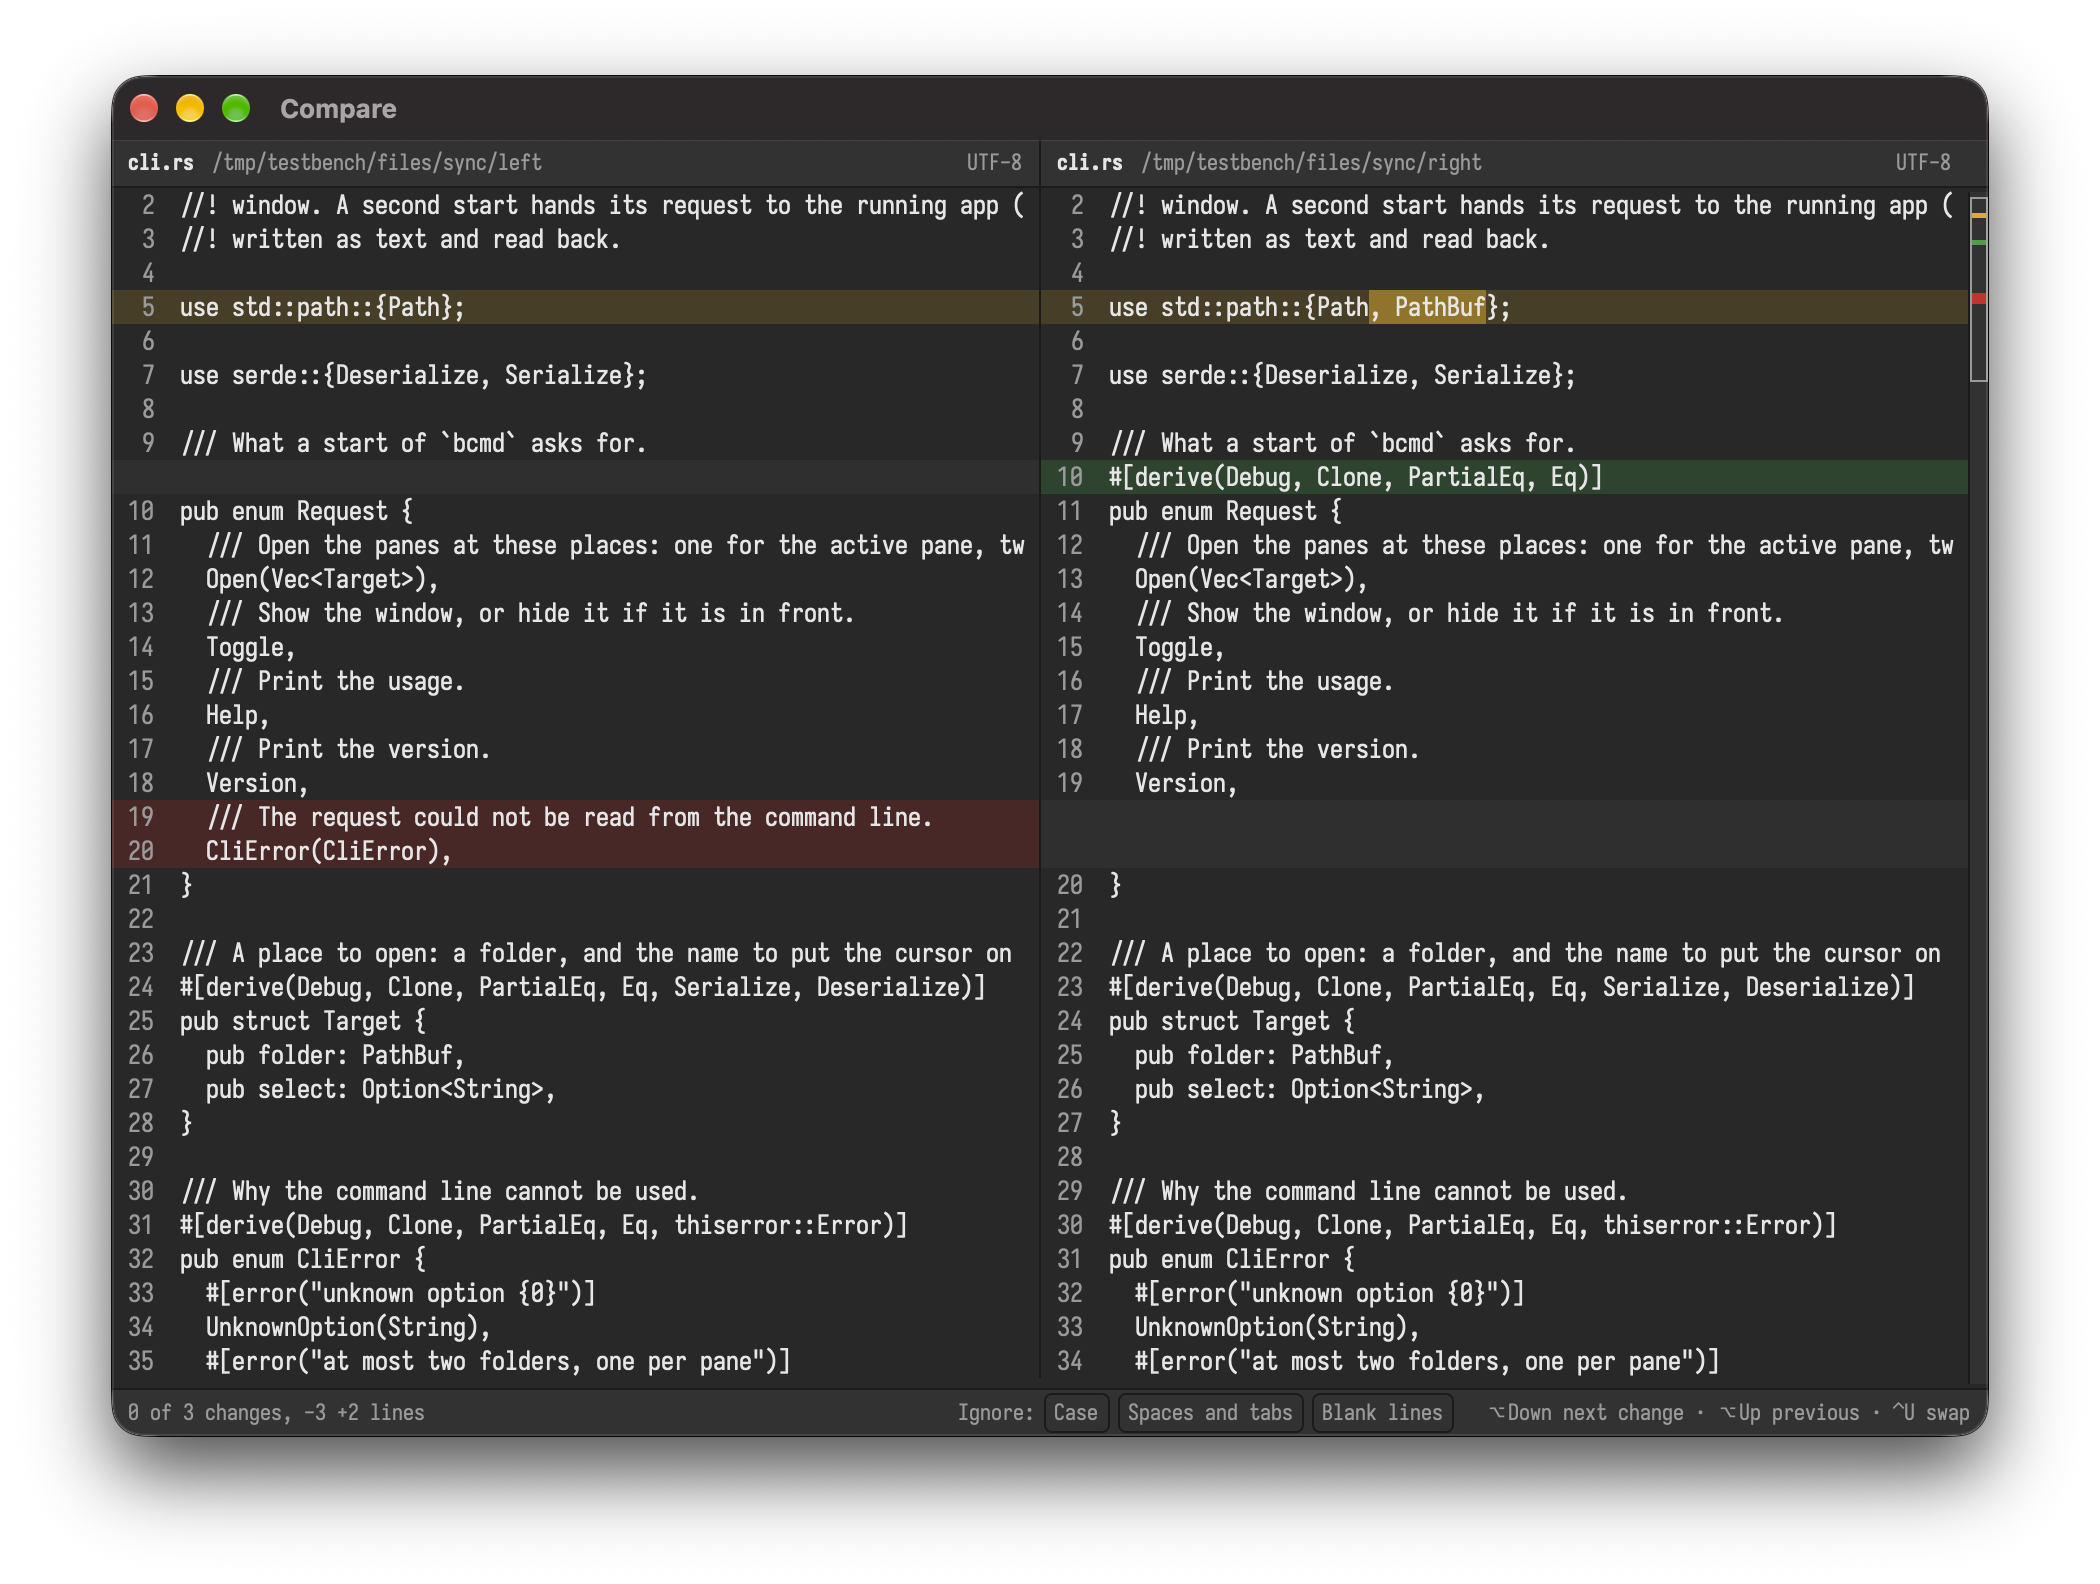This screenshot has width=2100, height=1584.
Task: Click right line 'pub enum CliError {'
Action: (1231, 1259)
